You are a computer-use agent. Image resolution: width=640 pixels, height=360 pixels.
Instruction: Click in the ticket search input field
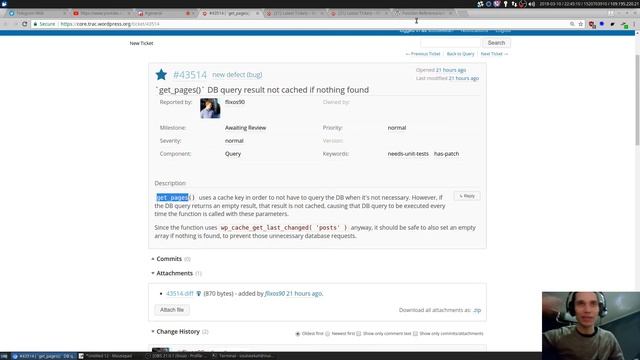tap(451, 43)
